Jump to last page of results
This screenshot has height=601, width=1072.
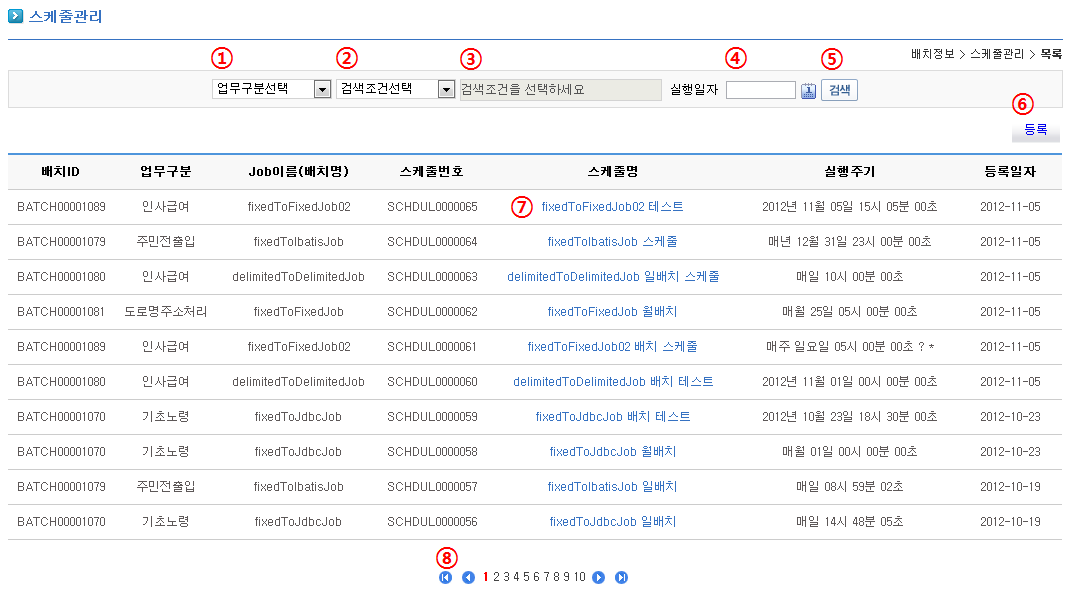tap(621, 577)
